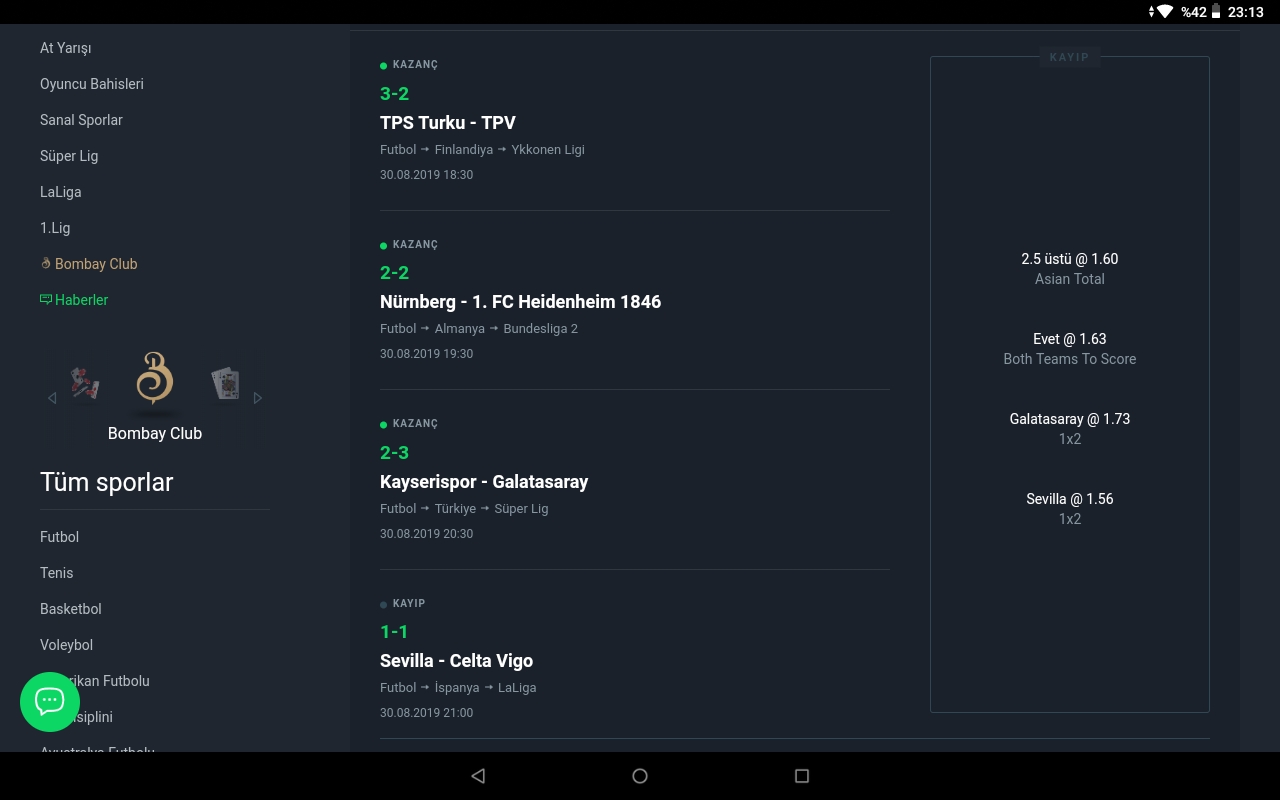1280x800 pixels.
Task: Click the KAYIP status of Sevilla match
Action: 409,604
